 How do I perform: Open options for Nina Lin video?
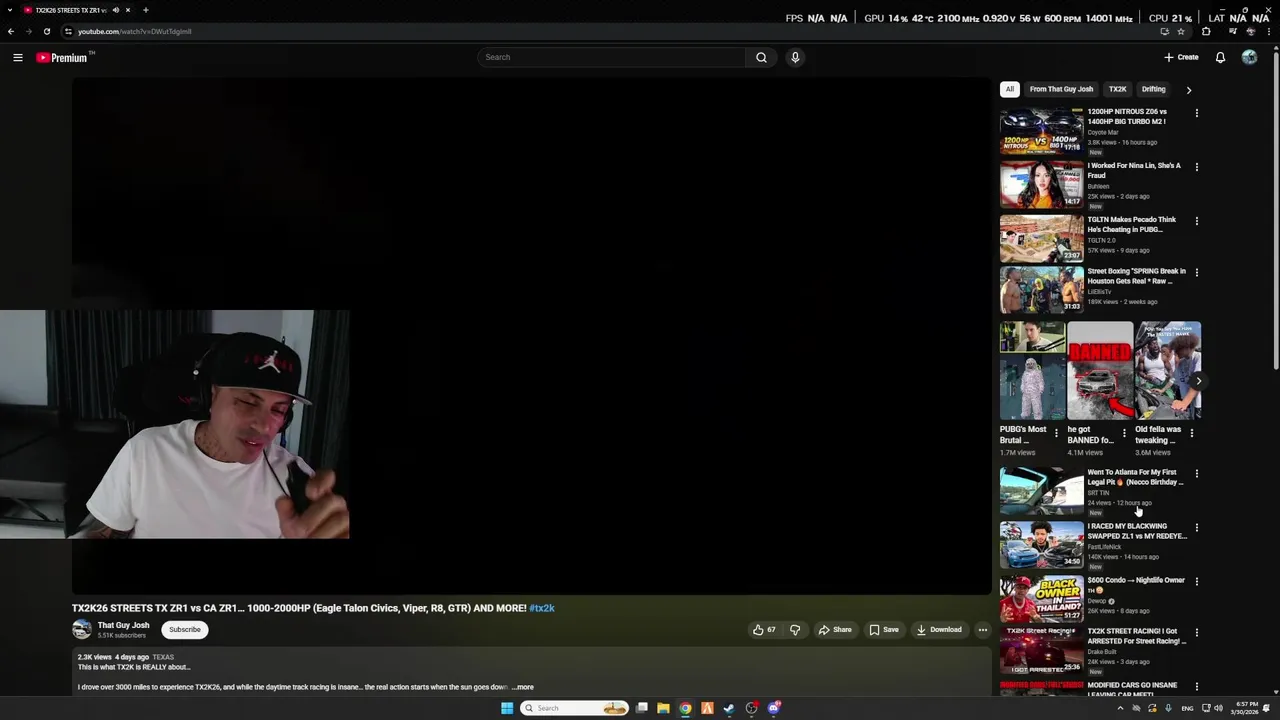pyautogui.click(x=1196, y=167)
